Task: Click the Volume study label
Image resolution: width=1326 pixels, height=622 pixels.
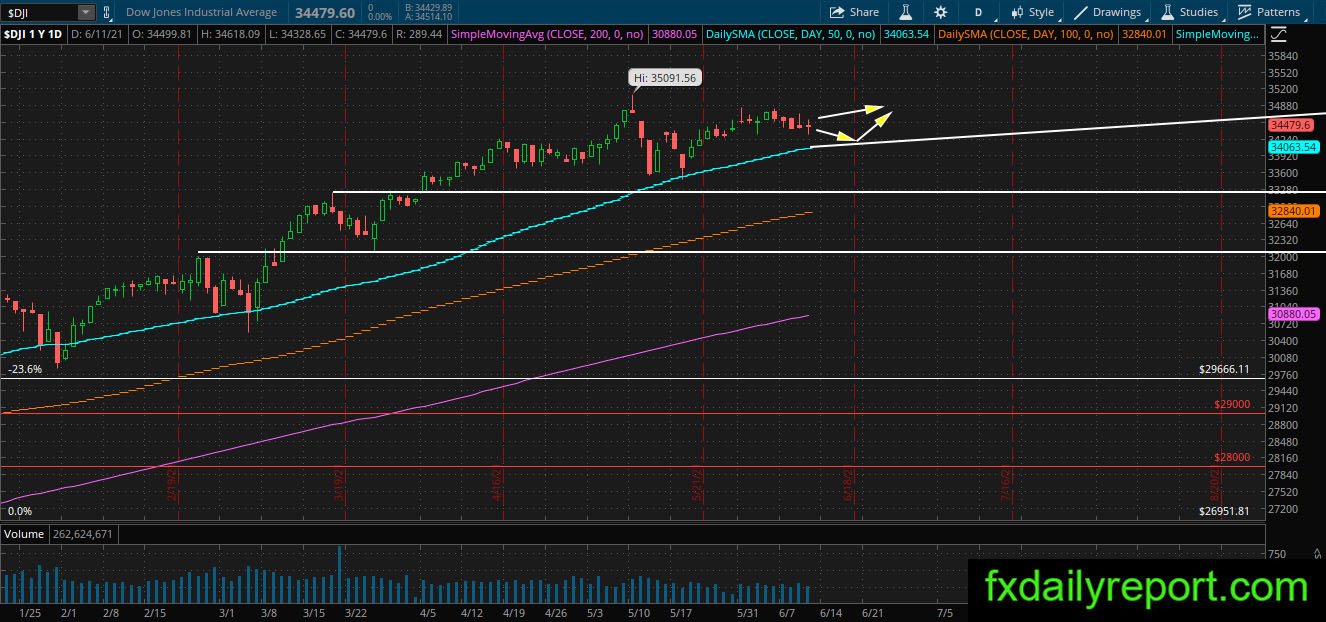Action: pyautogui.click(x=24, y=534)
